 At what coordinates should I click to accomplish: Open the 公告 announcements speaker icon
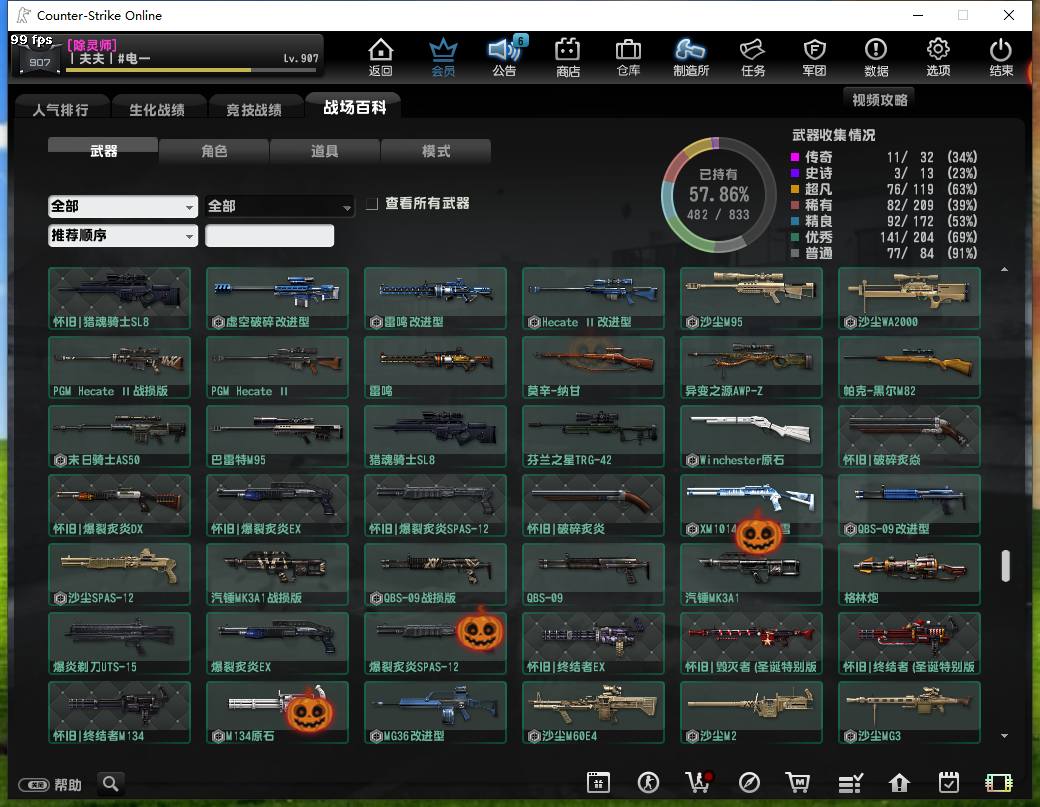click(x=505, y=57)
